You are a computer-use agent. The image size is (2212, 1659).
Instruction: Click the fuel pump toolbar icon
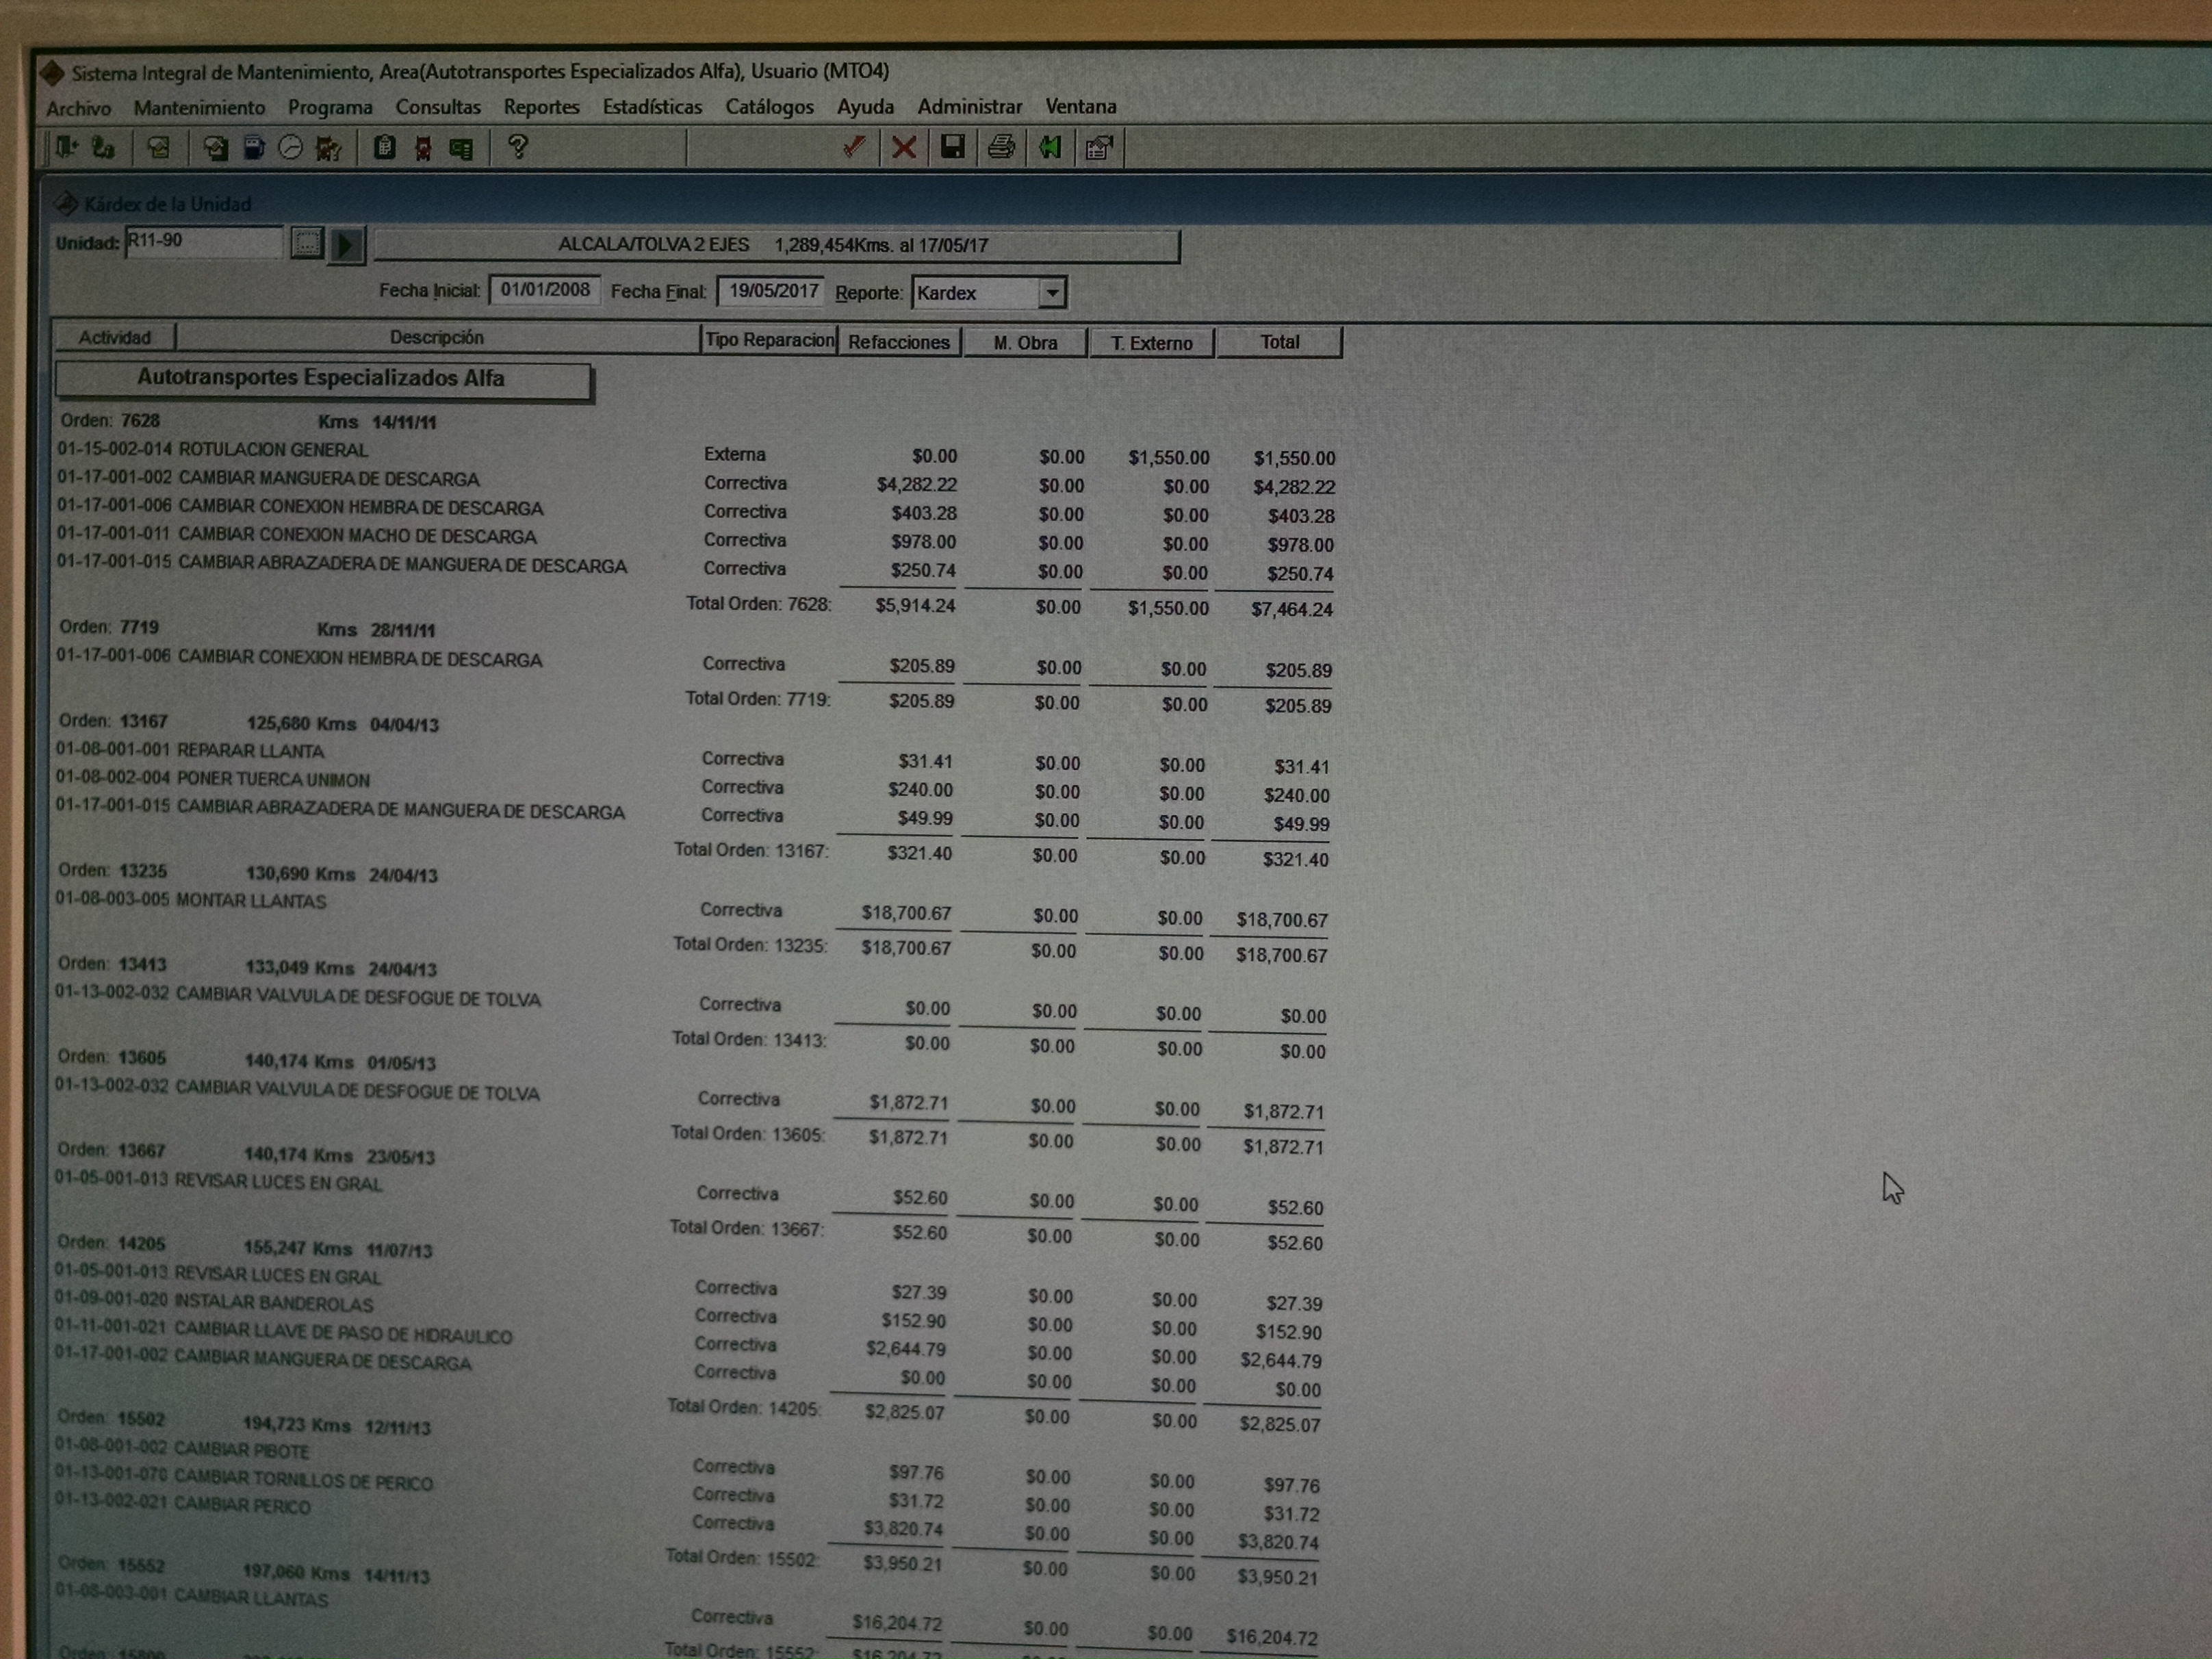[254, 148]
